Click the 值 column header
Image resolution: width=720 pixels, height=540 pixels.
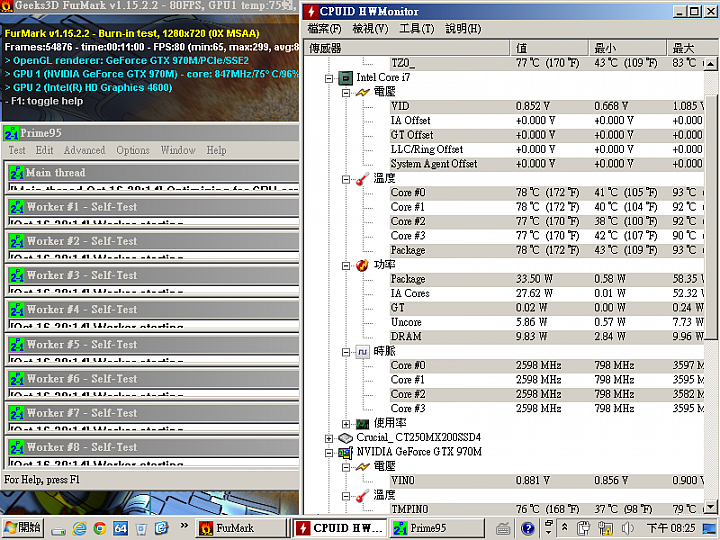click(549, 48)
